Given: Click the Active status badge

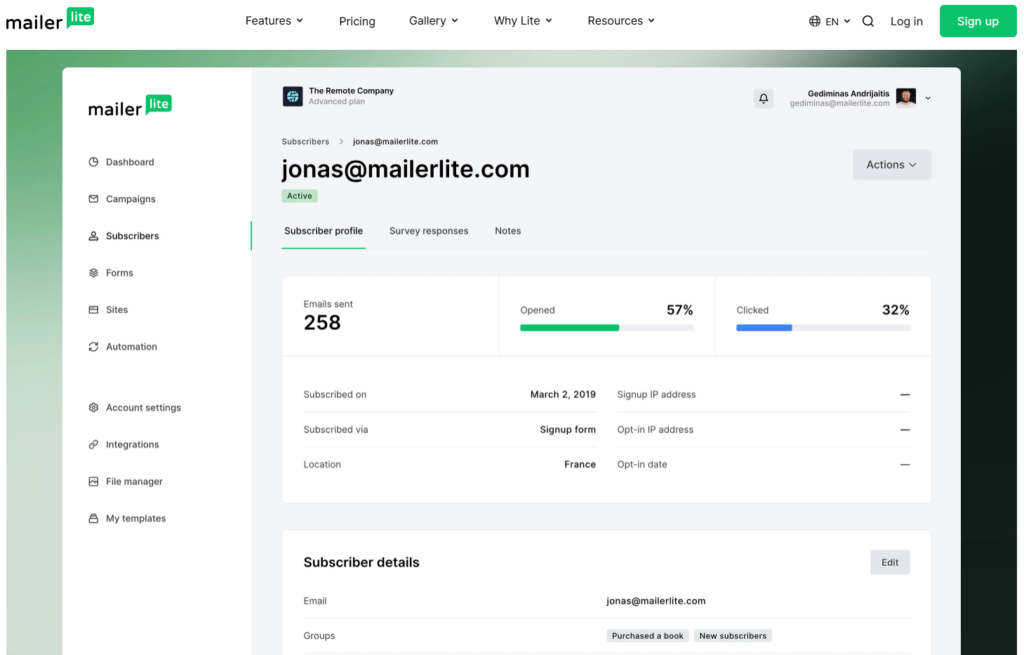Looking at the screenshot, I should [300, 196].
